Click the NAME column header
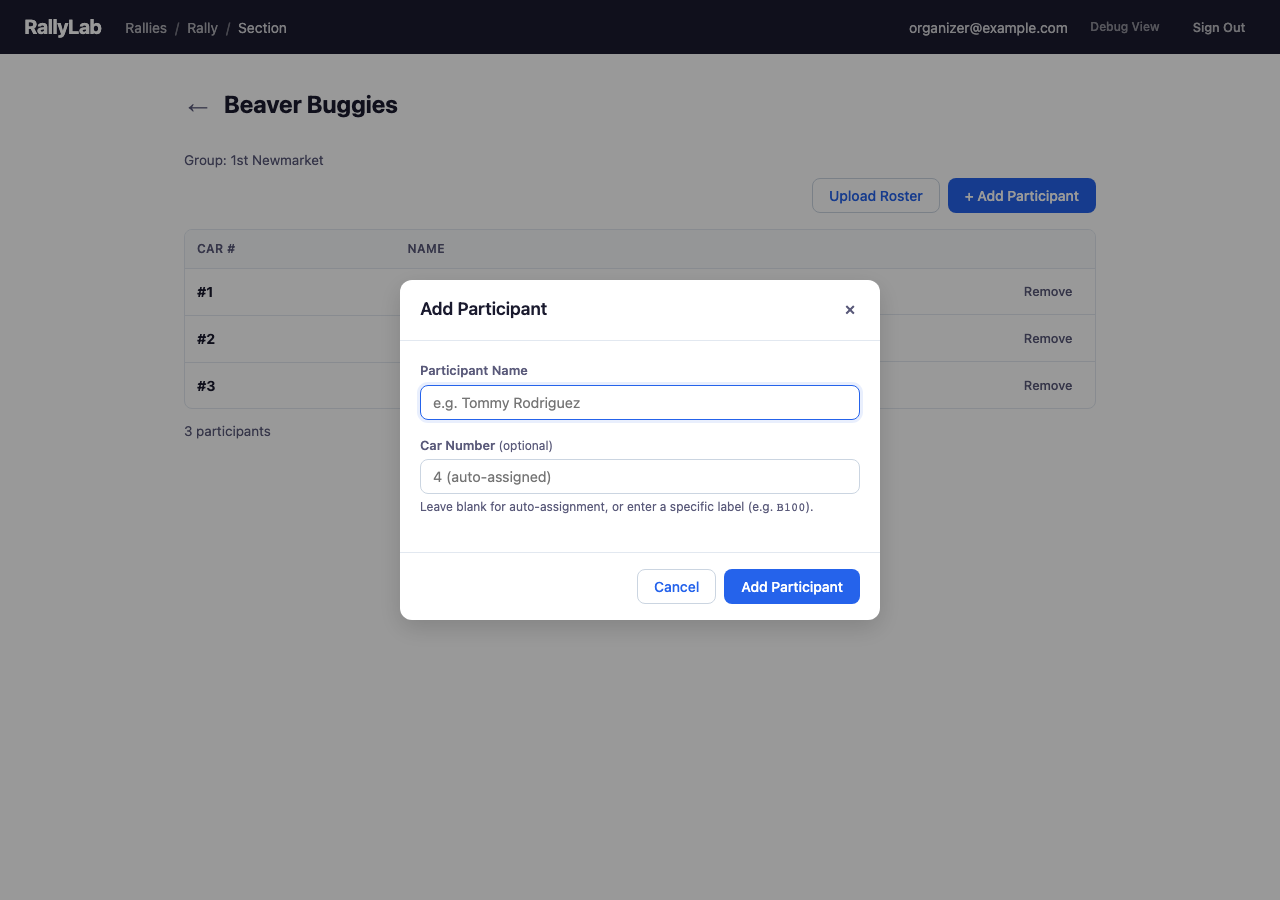 (x=426, y=248)
